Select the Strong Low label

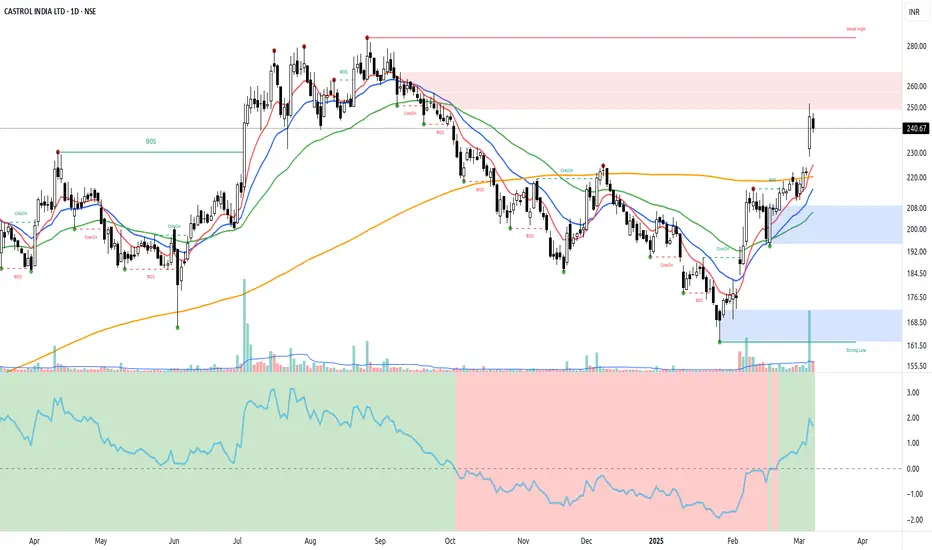point(856,350)
